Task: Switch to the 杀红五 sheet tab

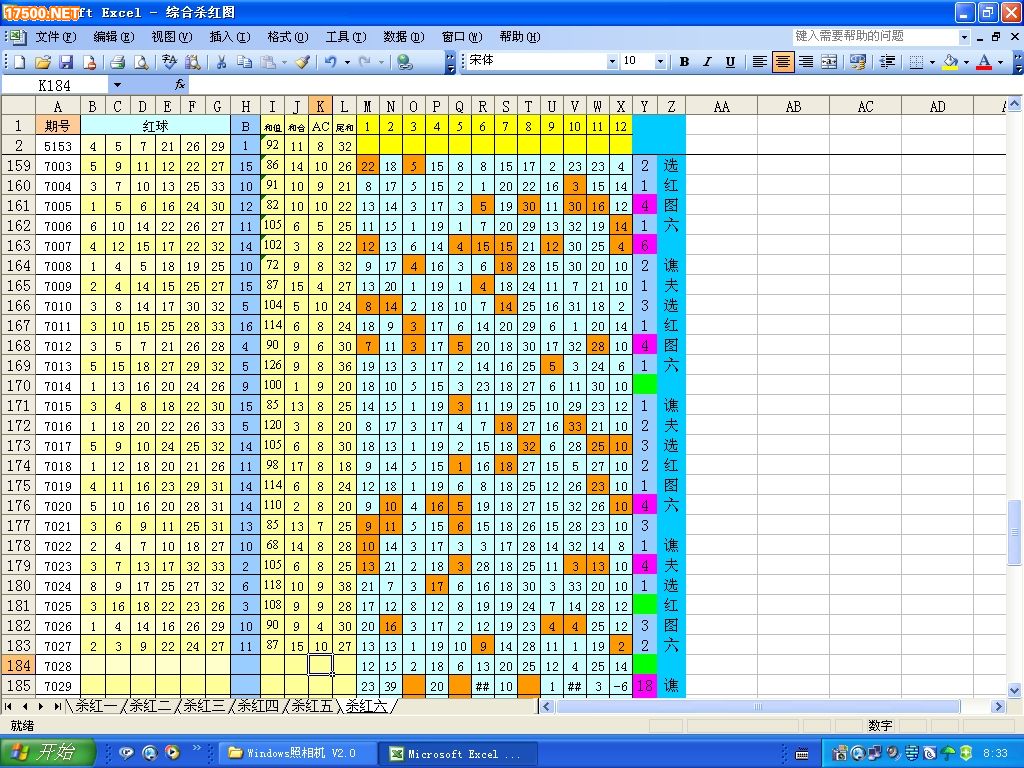Action: coord(312,705)
